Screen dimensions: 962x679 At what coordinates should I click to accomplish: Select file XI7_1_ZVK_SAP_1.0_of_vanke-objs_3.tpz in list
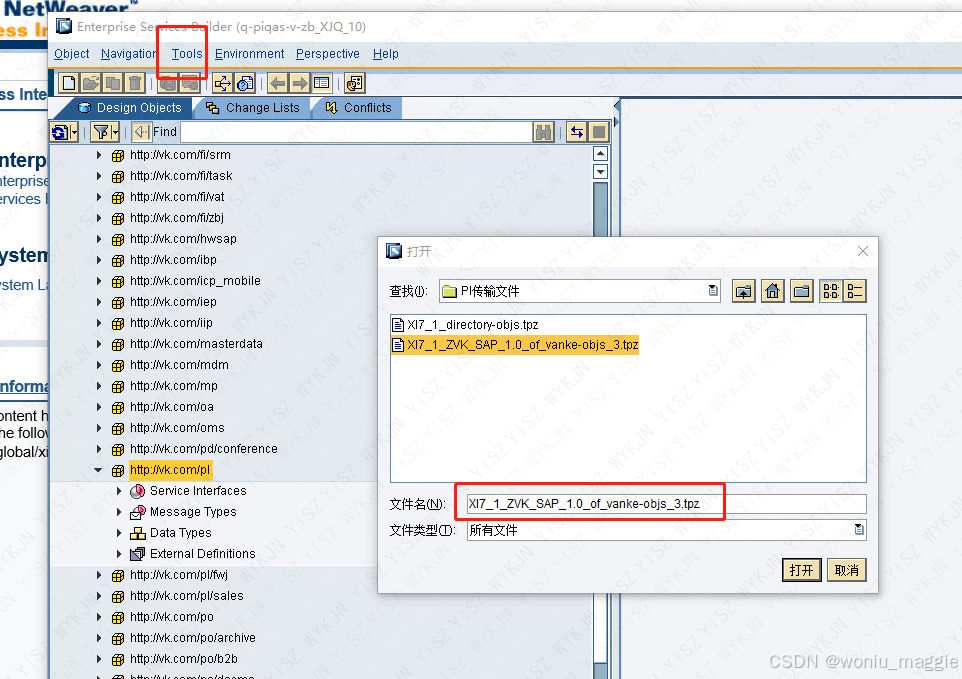515,345
